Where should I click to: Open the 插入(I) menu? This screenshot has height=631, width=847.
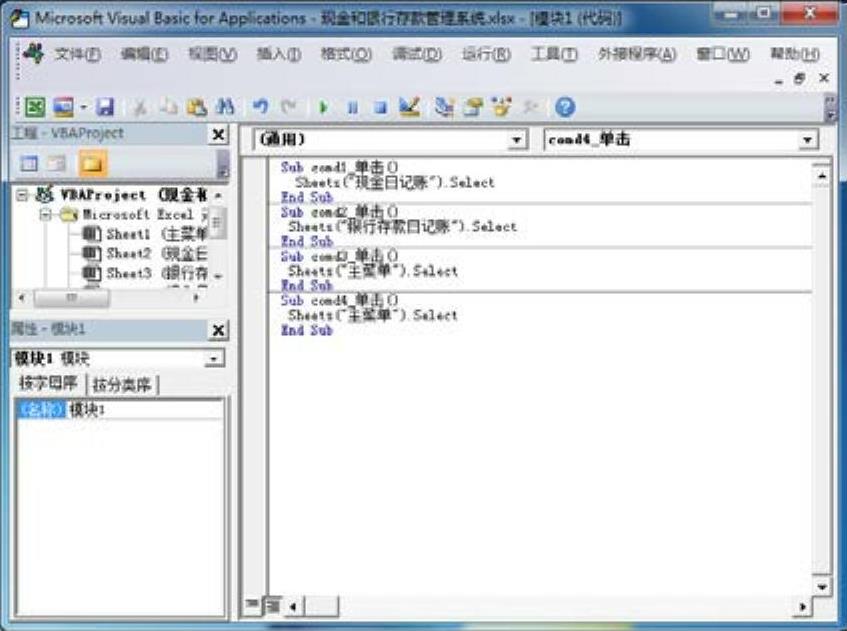coord(279,54)
